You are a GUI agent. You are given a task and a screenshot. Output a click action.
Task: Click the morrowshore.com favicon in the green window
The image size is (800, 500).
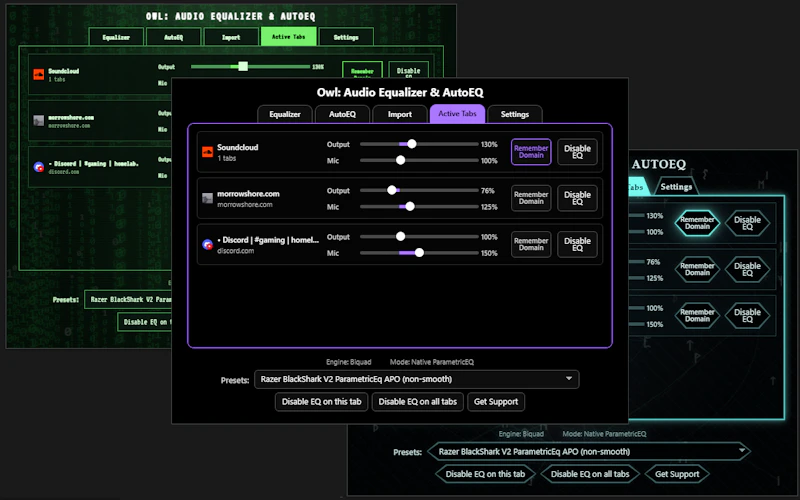[38, 121]
